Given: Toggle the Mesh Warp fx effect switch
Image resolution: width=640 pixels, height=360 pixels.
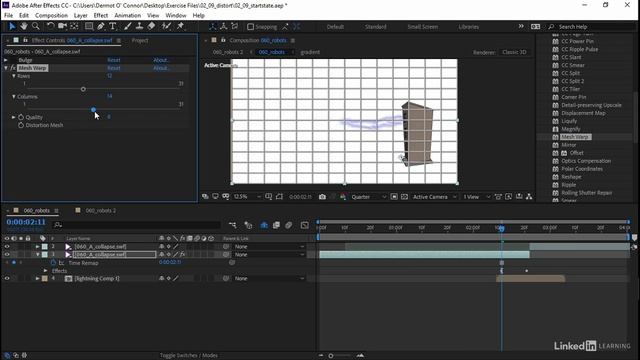Looking at the screenshot, I should coord(13,68).
